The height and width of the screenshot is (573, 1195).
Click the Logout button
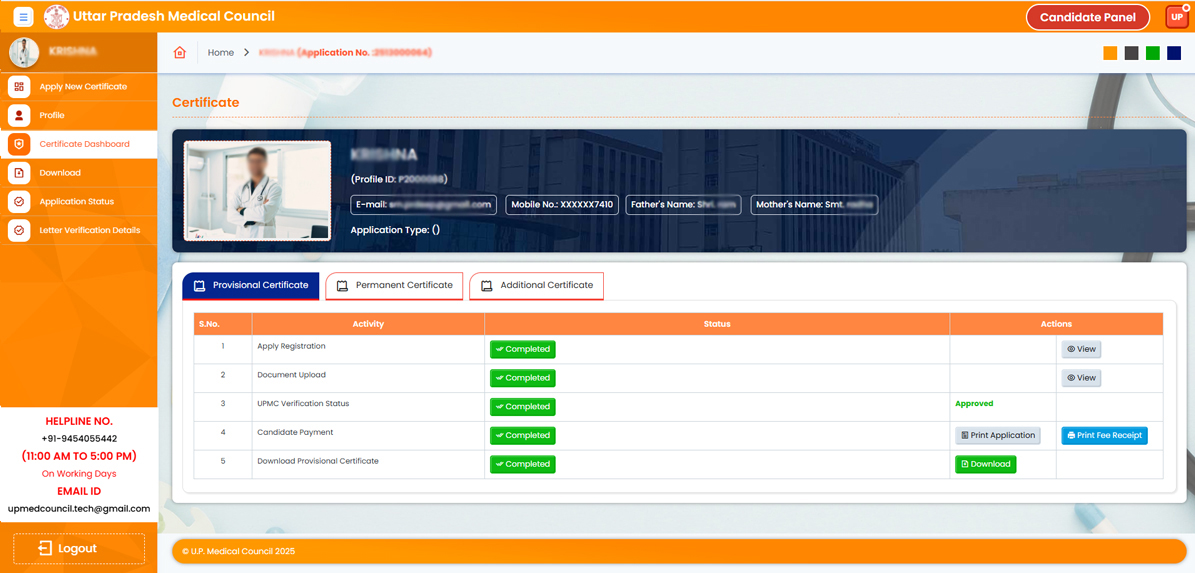78,548
